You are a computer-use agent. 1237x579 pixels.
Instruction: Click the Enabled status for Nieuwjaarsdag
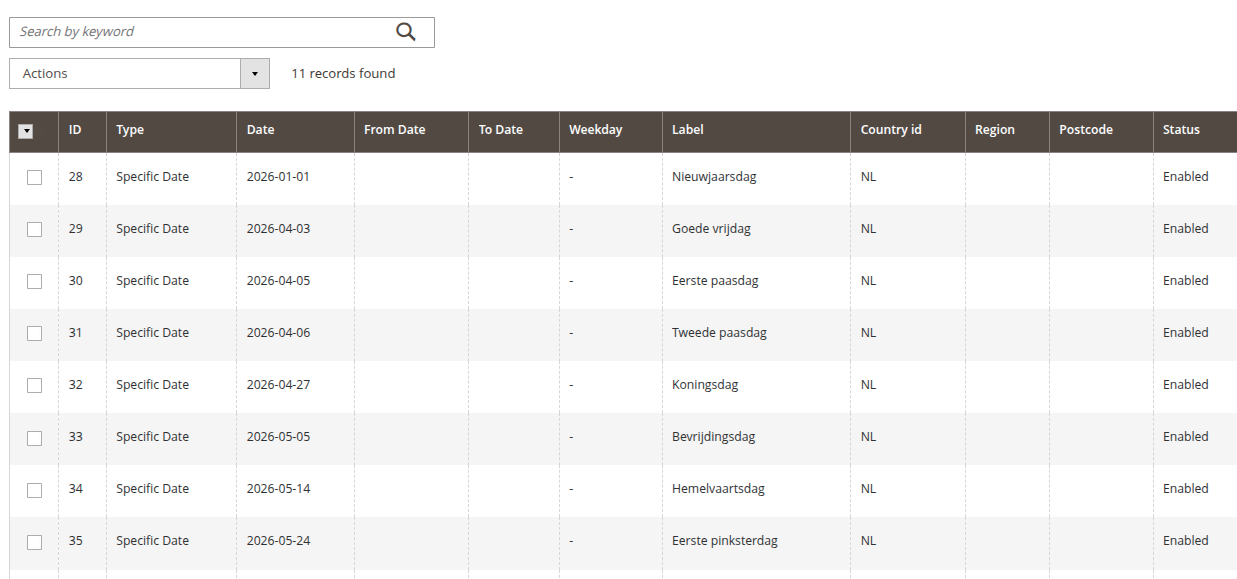(x=1185, y=177)
